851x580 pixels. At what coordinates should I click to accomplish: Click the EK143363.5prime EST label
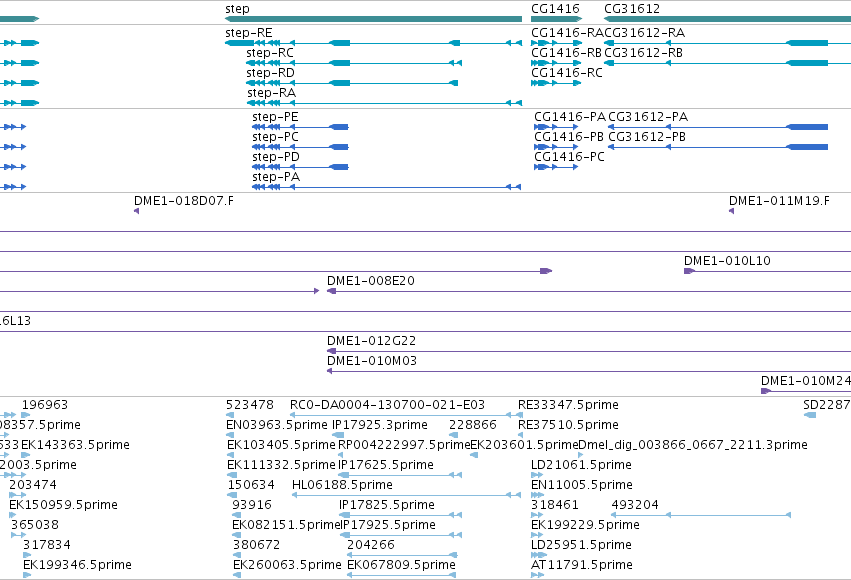(75, 445)
